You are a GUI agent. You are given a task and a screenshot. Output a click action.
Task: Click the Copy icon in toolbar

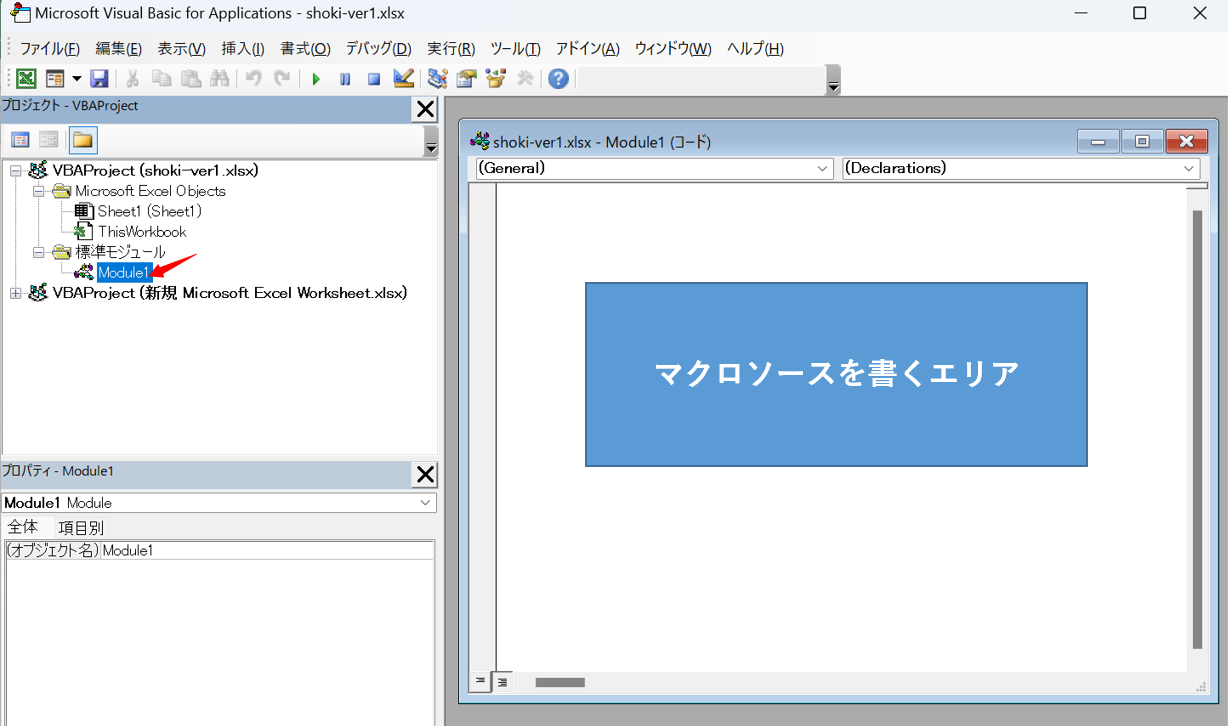[161, 79]
